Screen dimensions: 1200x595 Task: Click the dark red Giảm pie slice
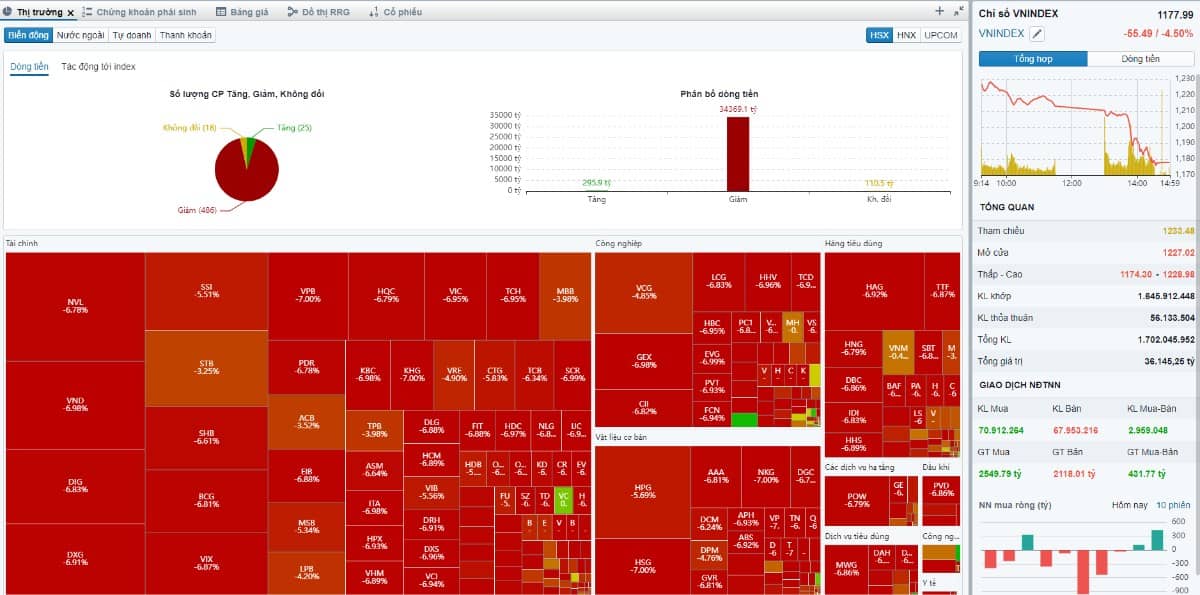(x=246, y=174)
